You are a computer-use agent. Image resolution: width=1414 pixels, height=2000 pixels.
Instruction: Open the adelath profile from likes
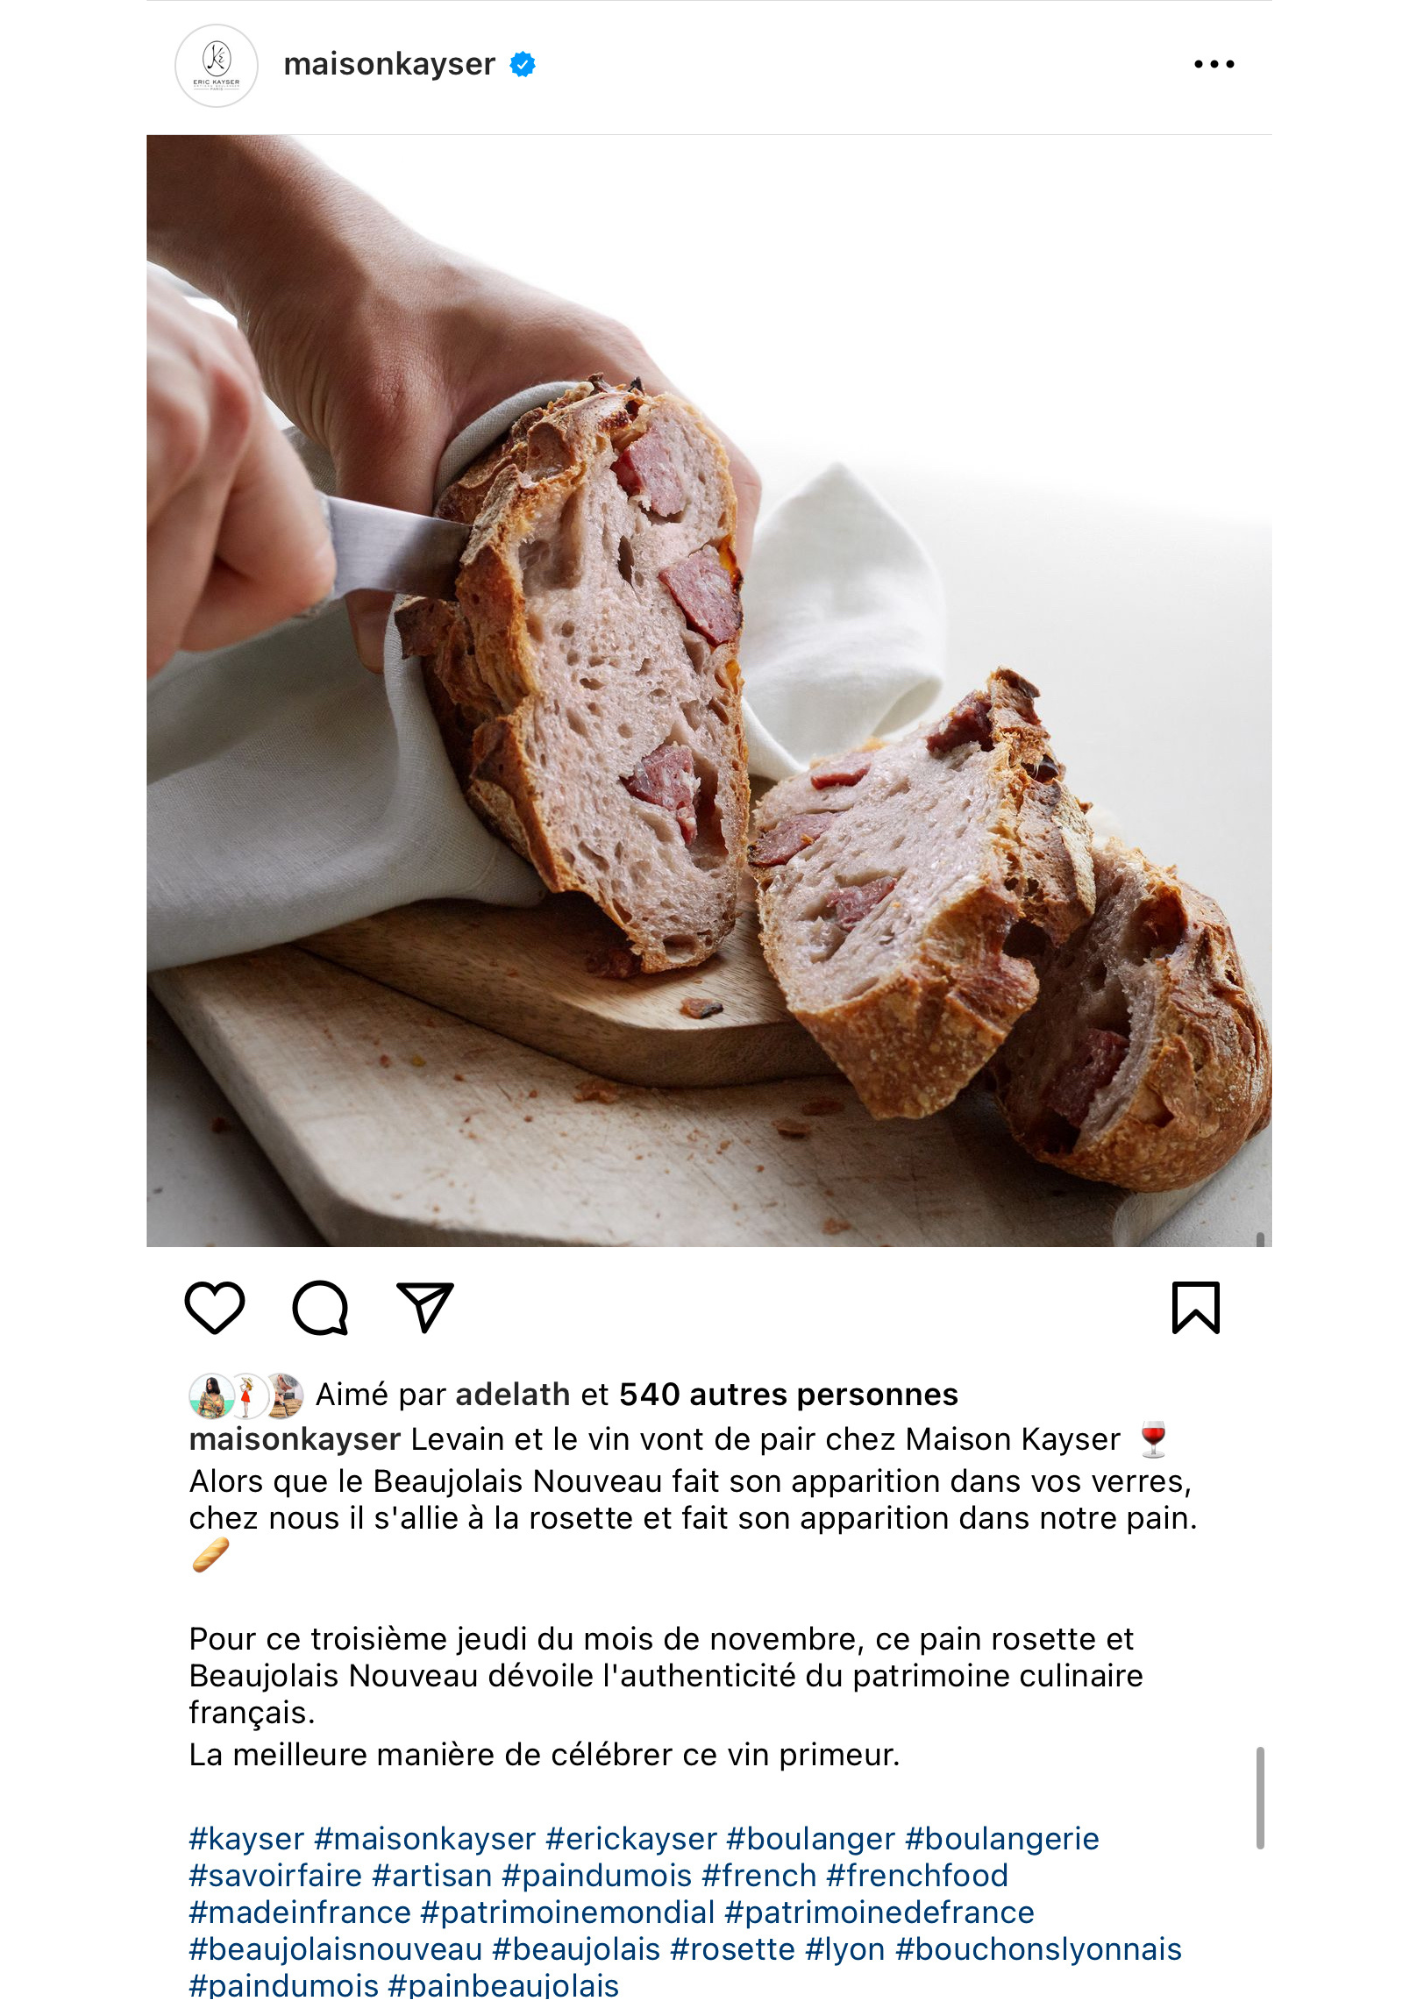pyautogui.click(x=512, y=1394)
